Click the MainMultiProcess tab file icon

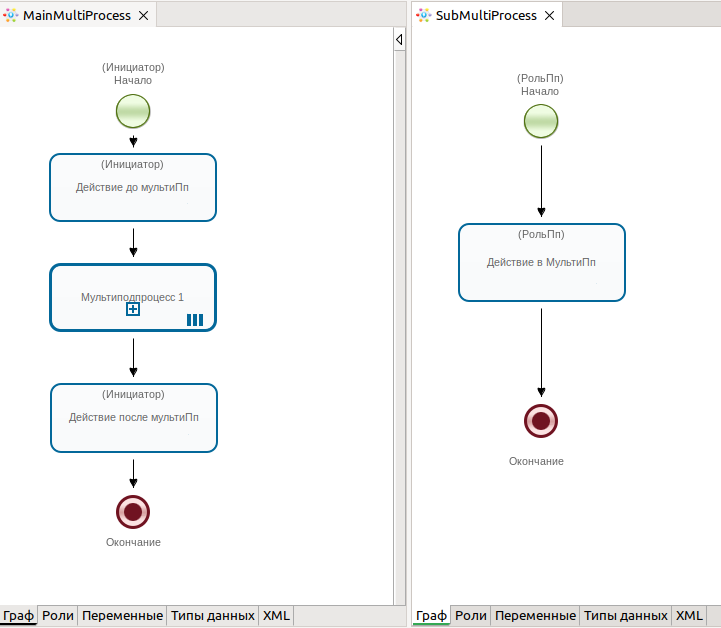point(11,16)
